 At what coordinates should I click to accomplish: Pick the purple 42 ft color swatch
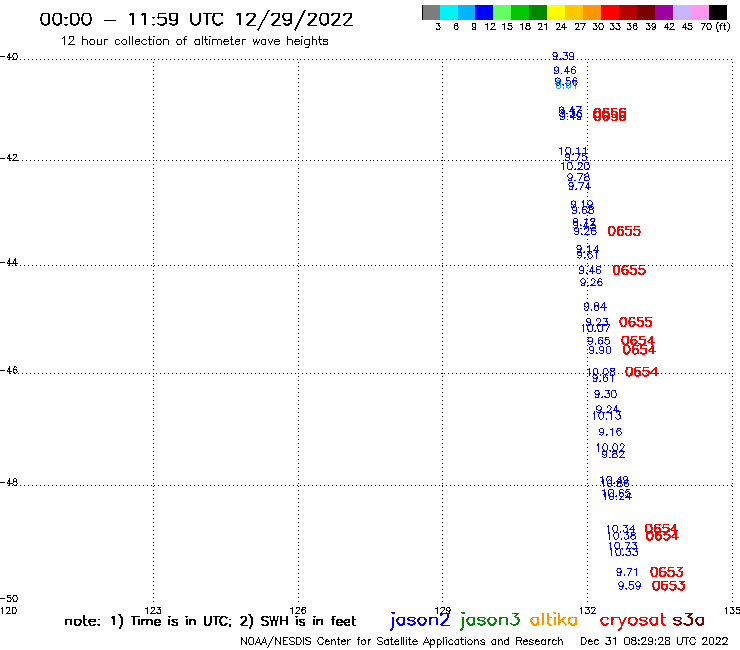664,12
